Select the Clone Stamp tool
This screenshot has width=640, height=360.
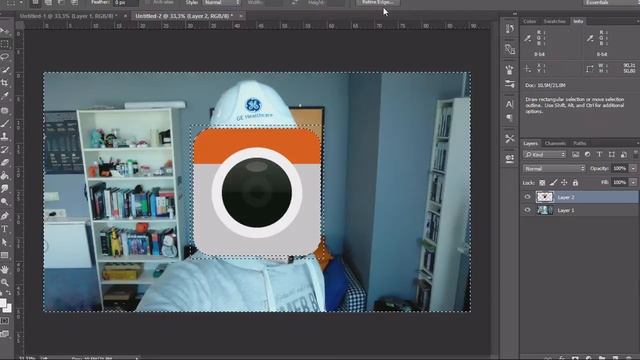point(4,136)
